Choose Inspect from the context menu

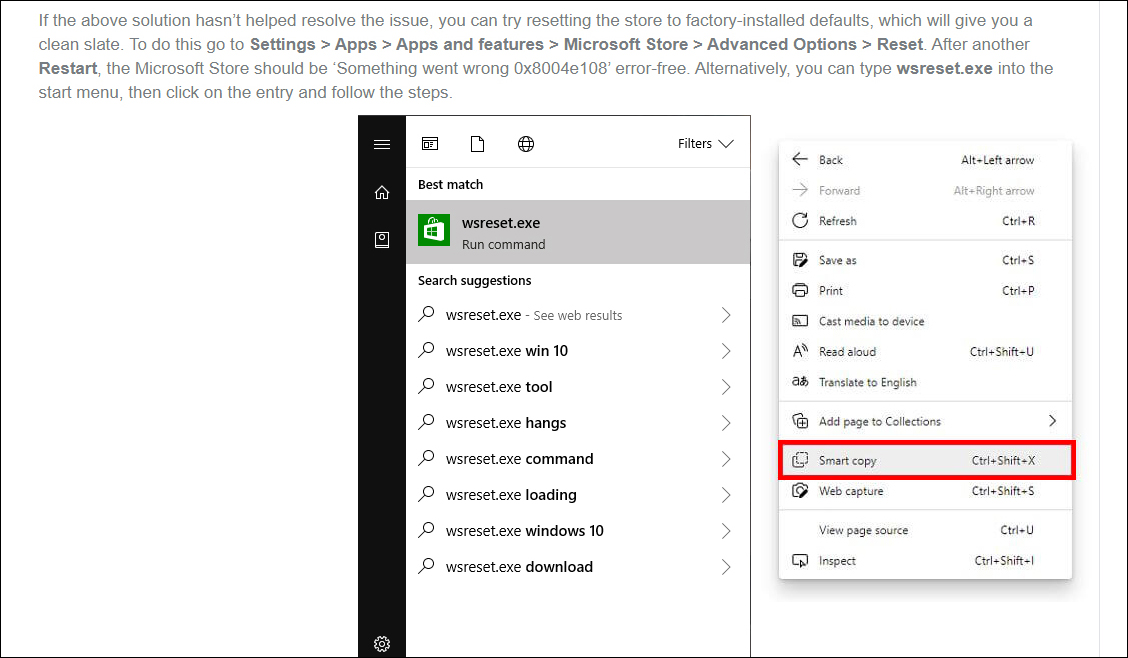(x=925, y=561)
